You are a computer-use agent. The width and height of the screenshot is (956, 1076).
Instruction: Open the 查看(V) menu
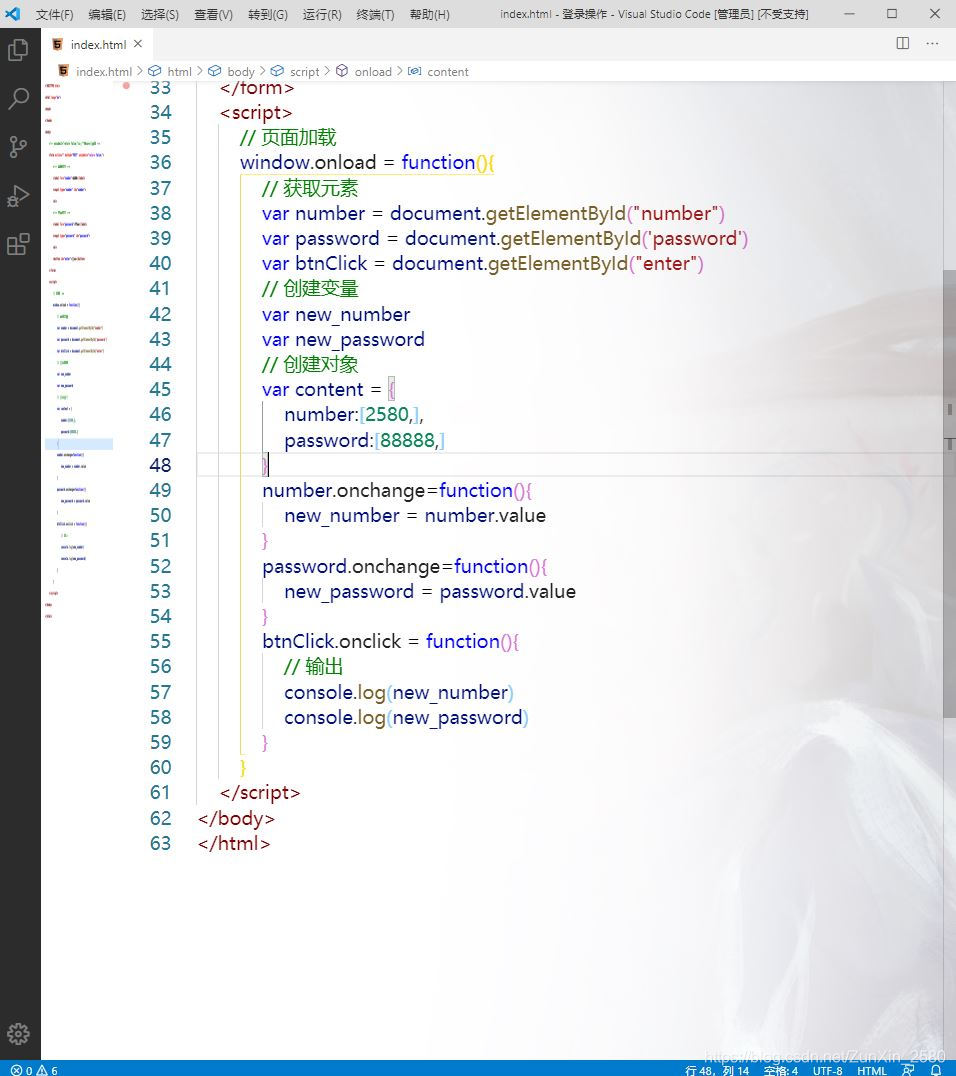[x=213, y=14]
